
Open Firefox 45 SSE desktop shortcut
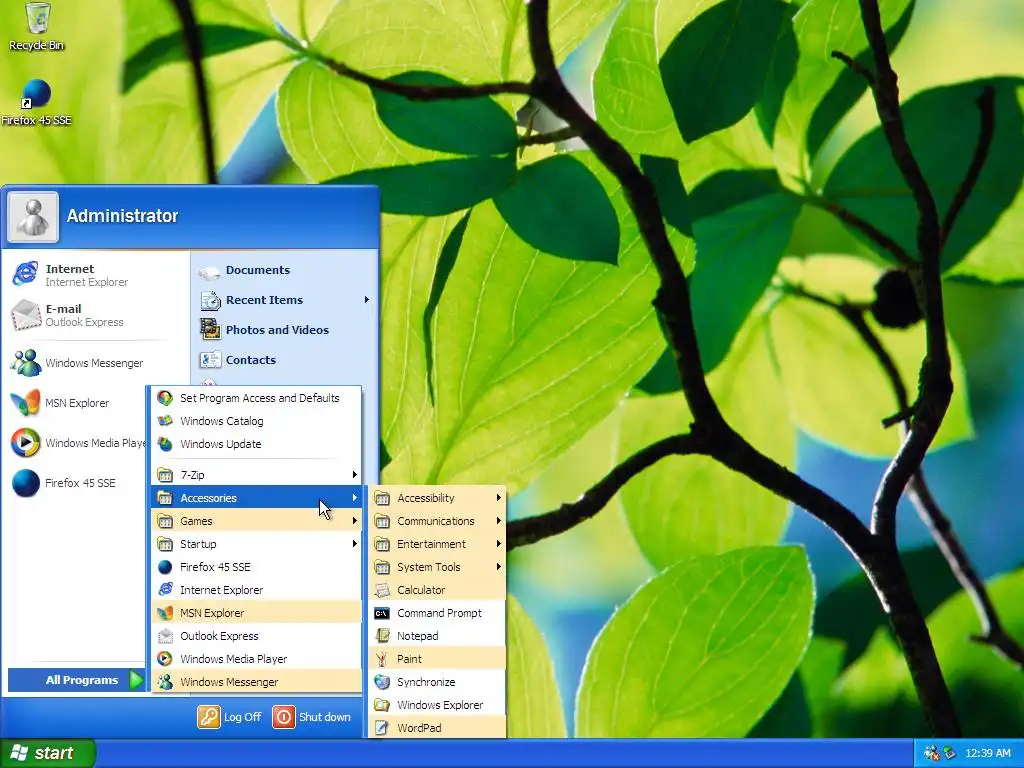coord(36,103)
